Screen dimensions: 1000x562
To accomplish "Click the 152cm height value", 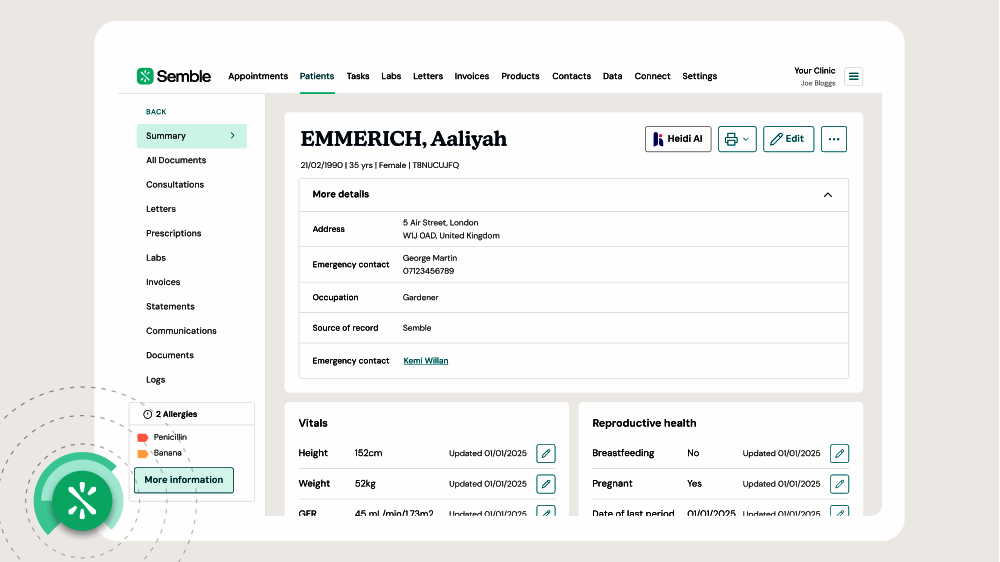I will (x=369, y=454).
